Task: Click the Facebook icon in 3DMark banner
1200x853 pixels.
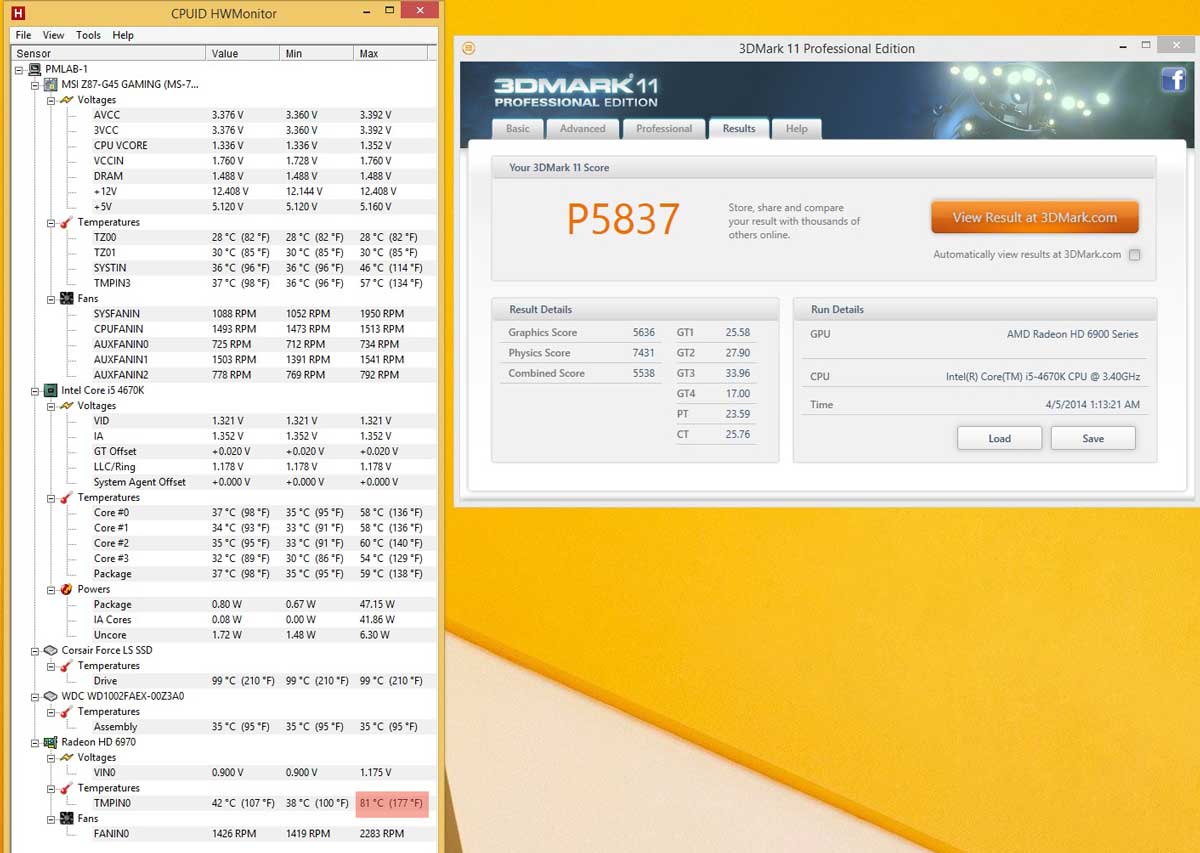Action: tap(1173, 81)
